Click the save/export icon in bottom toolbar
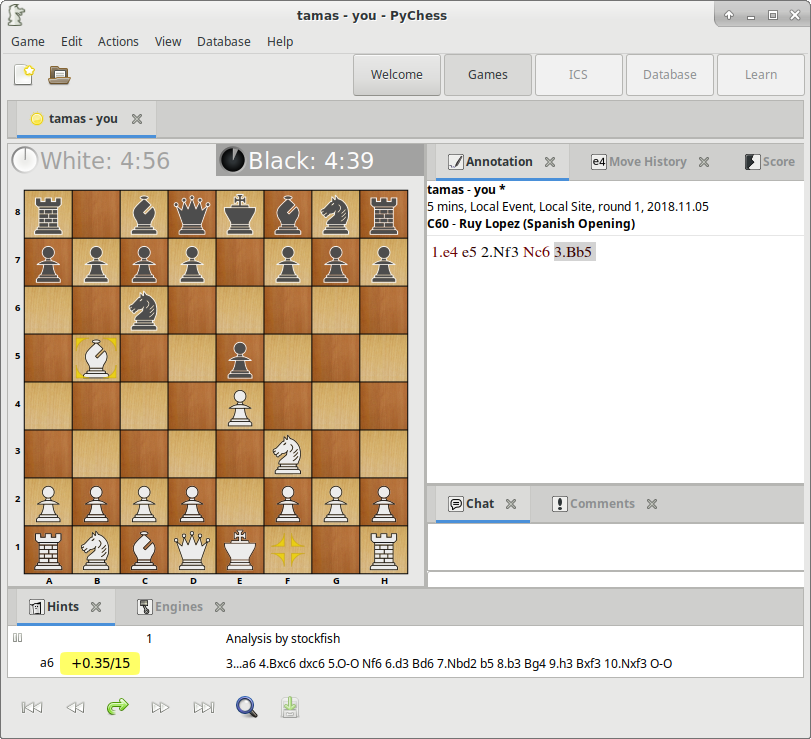 tap(290, 707)
